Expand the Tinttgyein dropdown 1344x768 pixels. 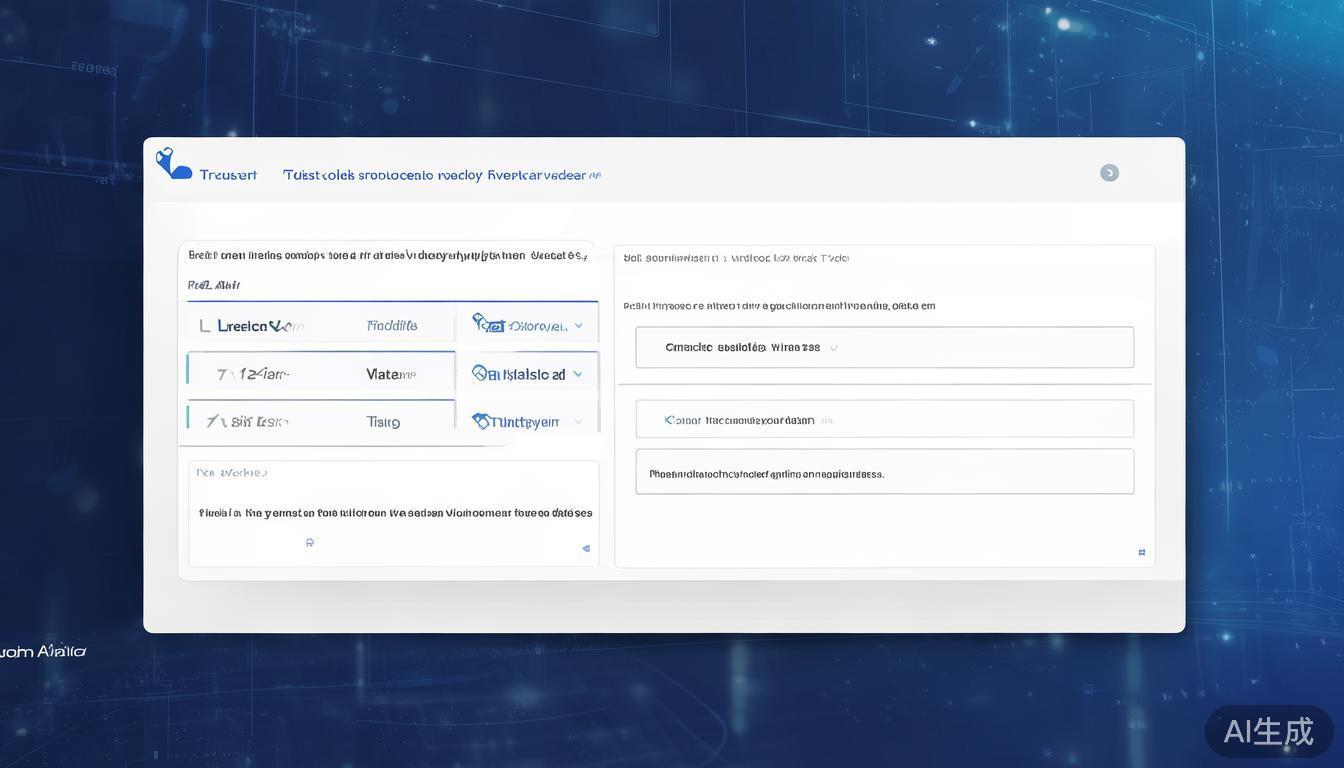pyautogui.click(x=577, y=420)
